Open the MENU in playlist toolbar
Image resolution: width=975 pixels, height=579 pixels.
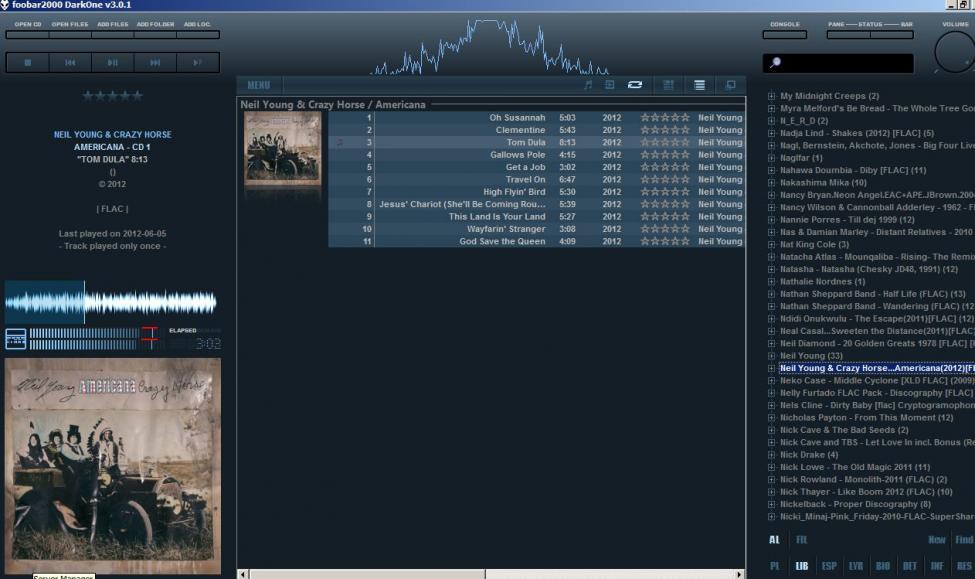[x=259, y=85]
